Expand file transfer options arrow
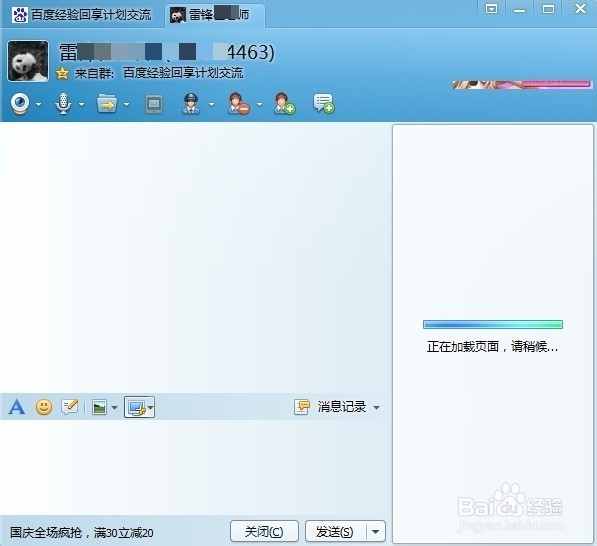The image size is (597, 546). pos(126,104)
